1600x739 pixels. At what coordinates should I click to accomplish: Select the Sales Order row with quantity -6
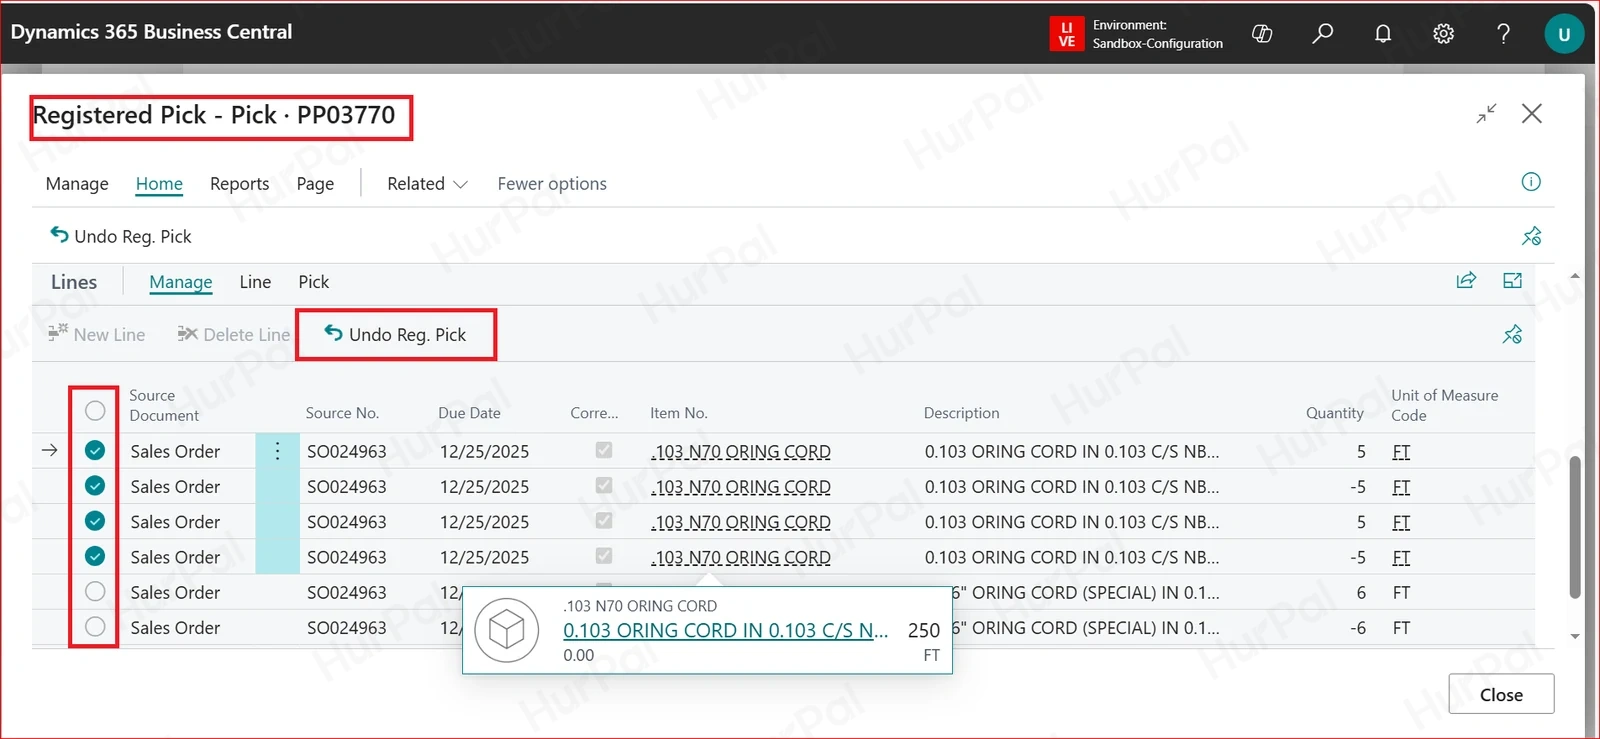[95, 626]
